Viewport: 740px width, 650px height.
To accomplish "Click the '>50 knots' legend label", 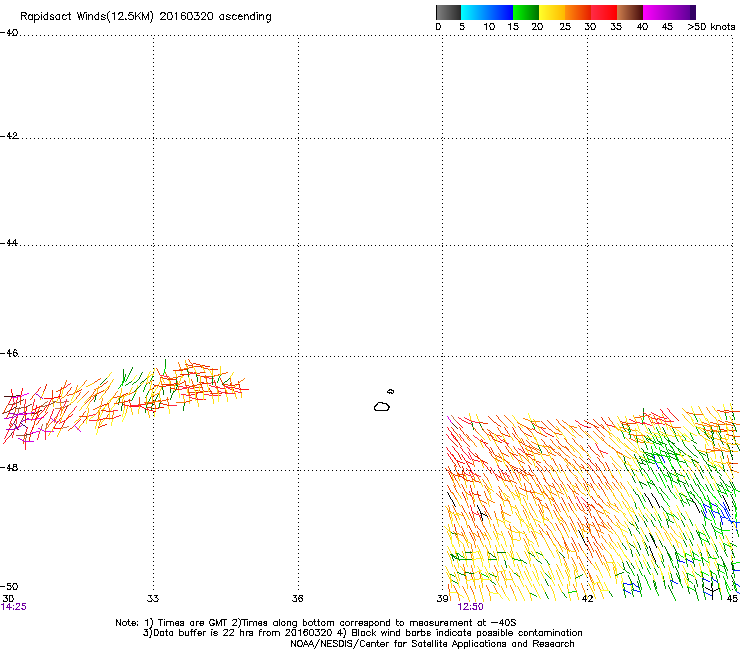I will pos(711,27).
